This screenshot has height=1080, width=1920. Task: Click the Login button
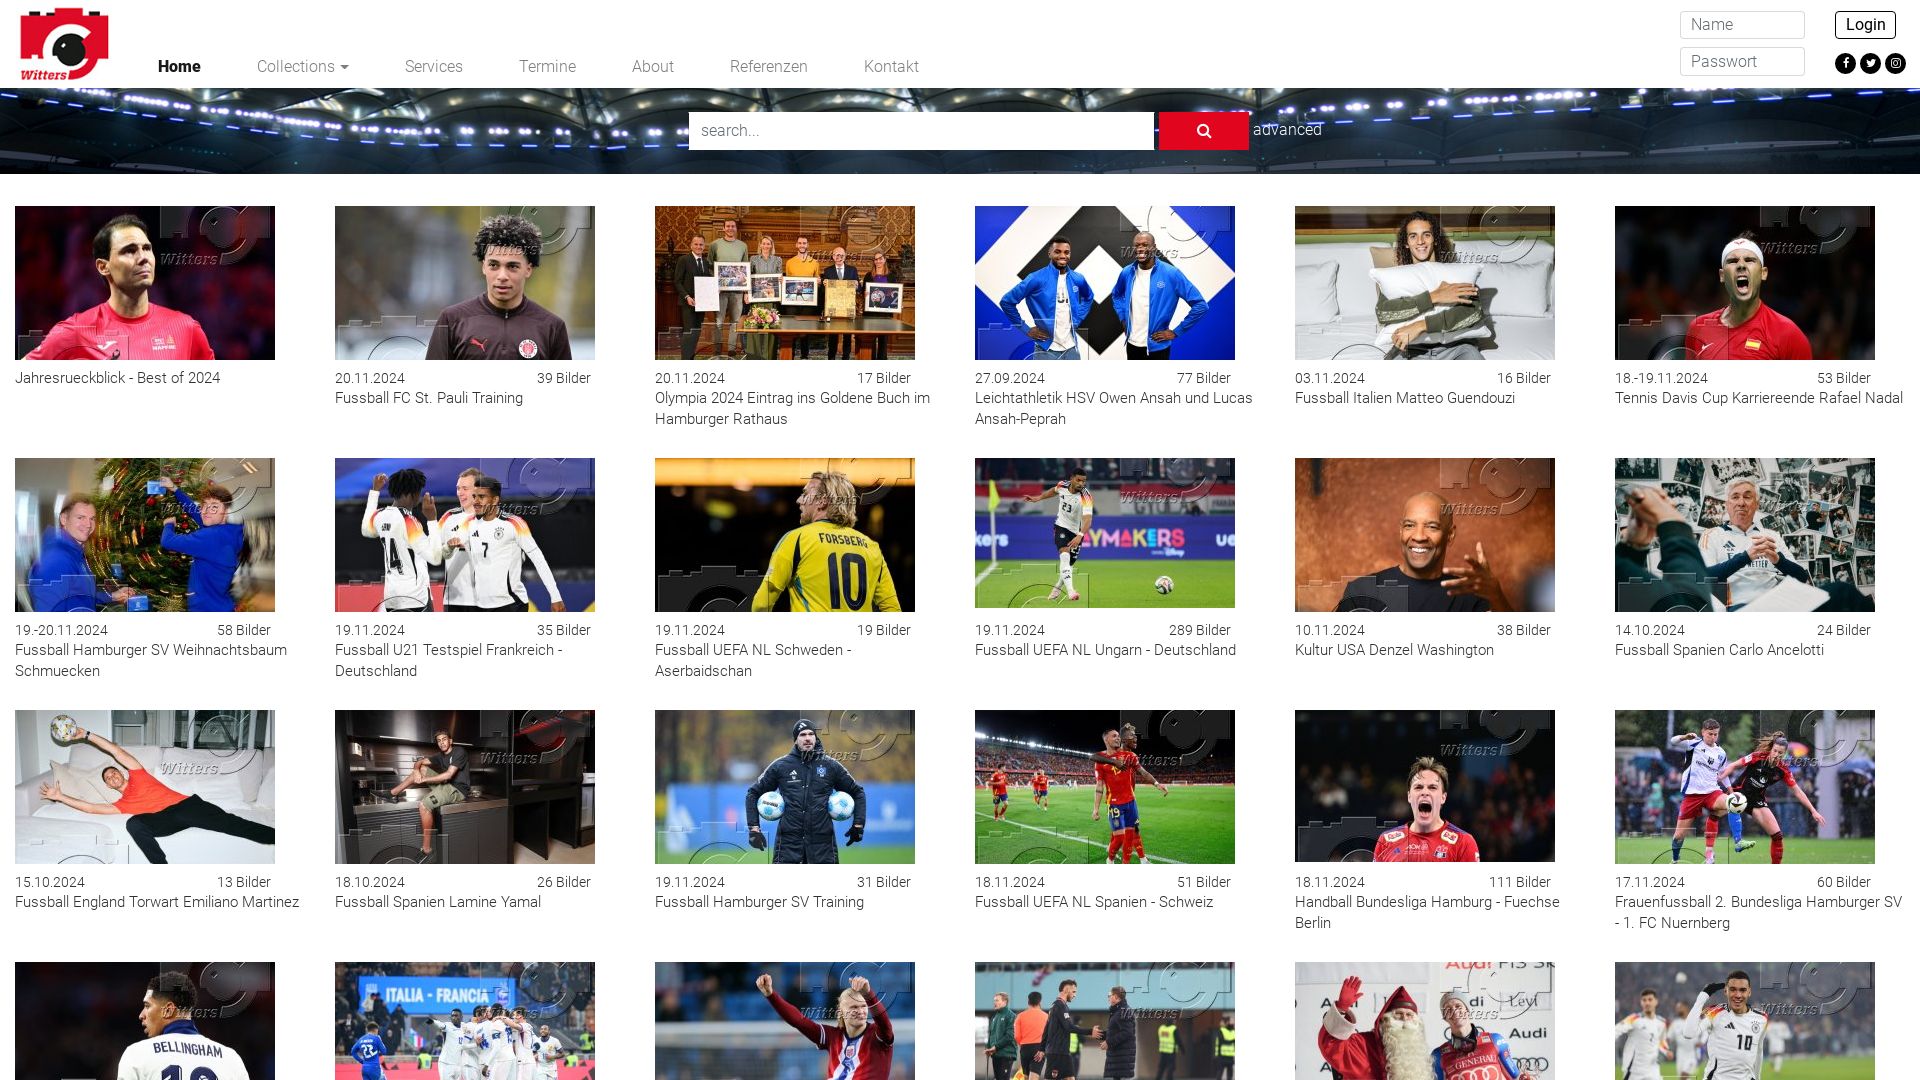point(1865,25)
